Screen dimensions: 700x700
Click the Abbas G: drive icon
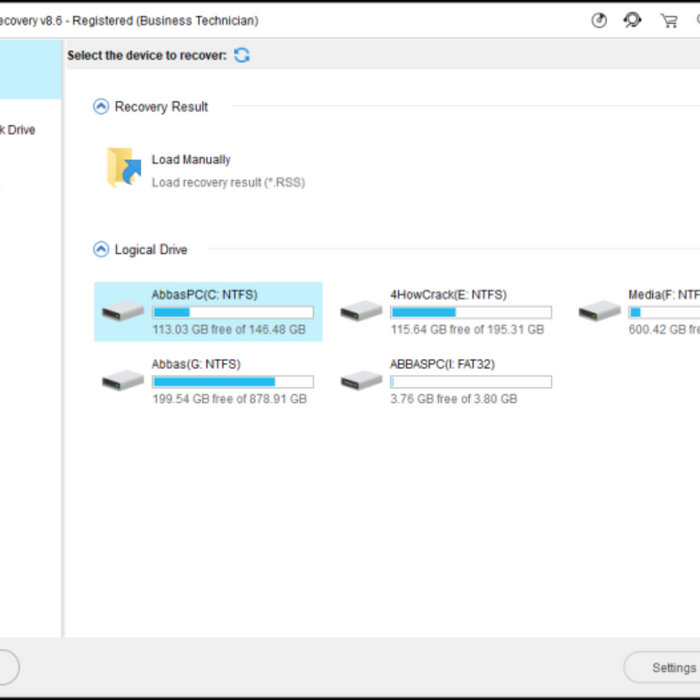123,380
